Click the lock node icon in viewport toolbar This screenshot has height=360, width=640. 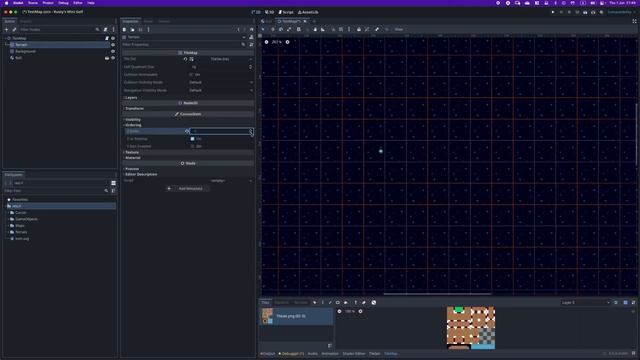(359, 29)
